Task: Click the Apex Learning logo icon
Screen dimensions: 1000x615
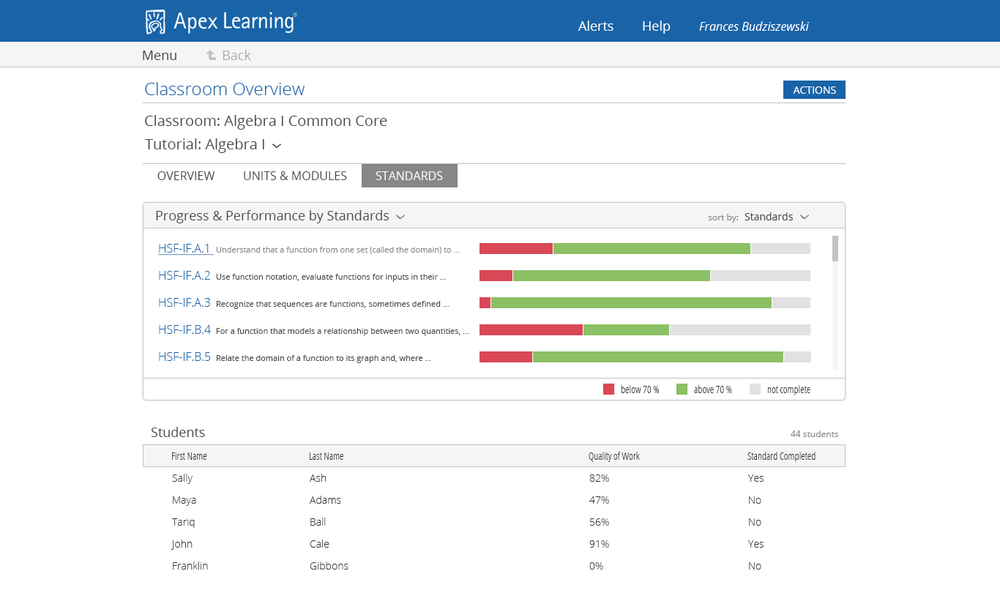Action: point(155,19)
